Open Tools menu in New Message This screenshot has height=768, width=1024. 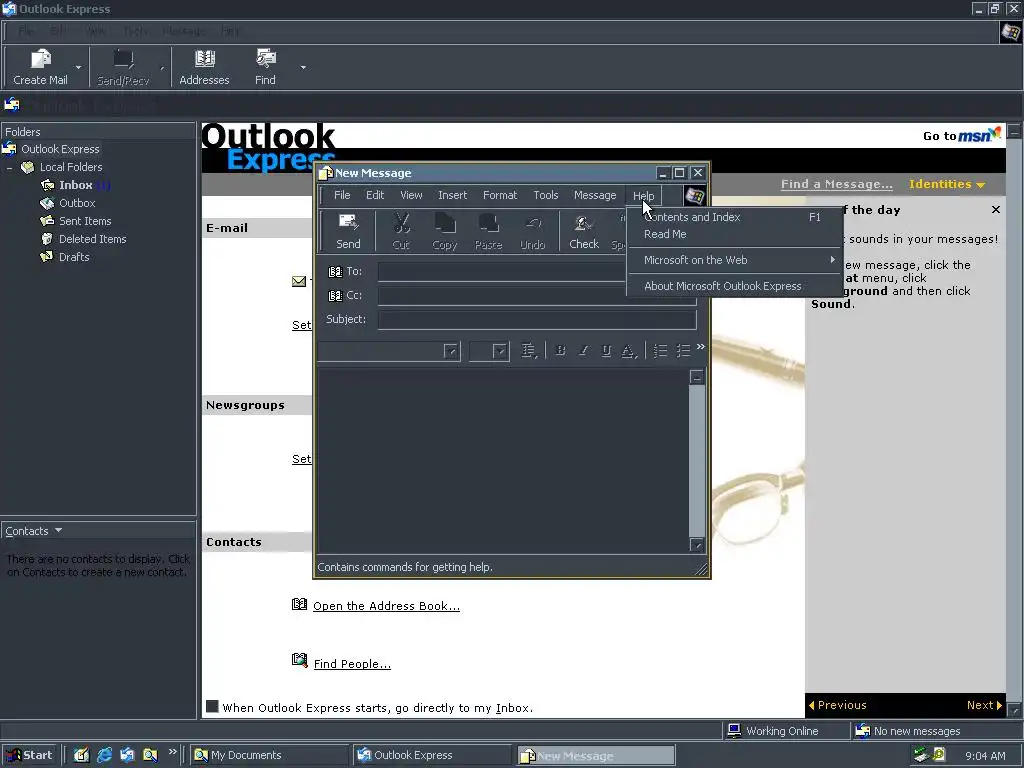coord(546,195)
